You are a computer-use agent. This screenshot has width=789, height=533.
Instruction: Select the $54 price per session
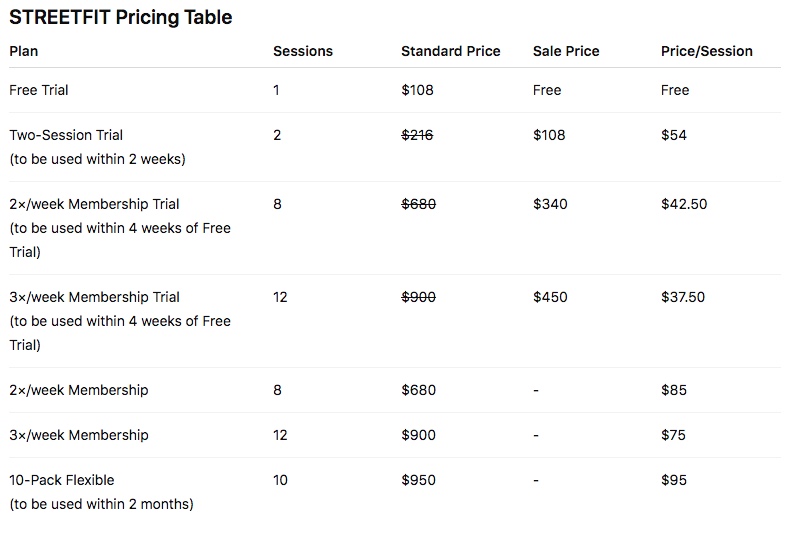[674, 135]
